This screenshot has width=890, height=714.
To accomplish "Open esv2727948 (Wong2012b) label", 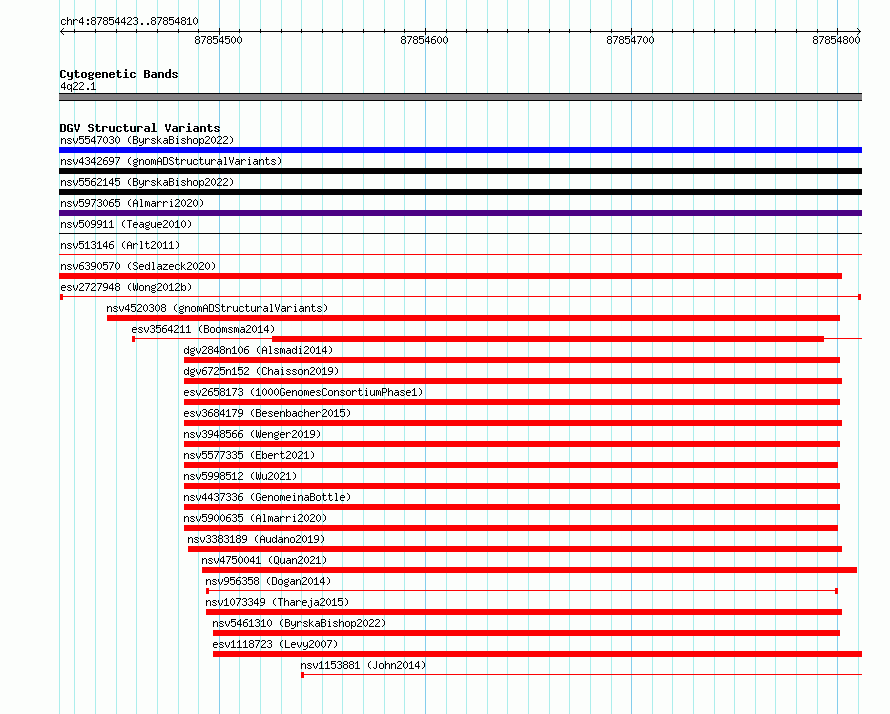I will pyautogui.click(x=126, y=287).
